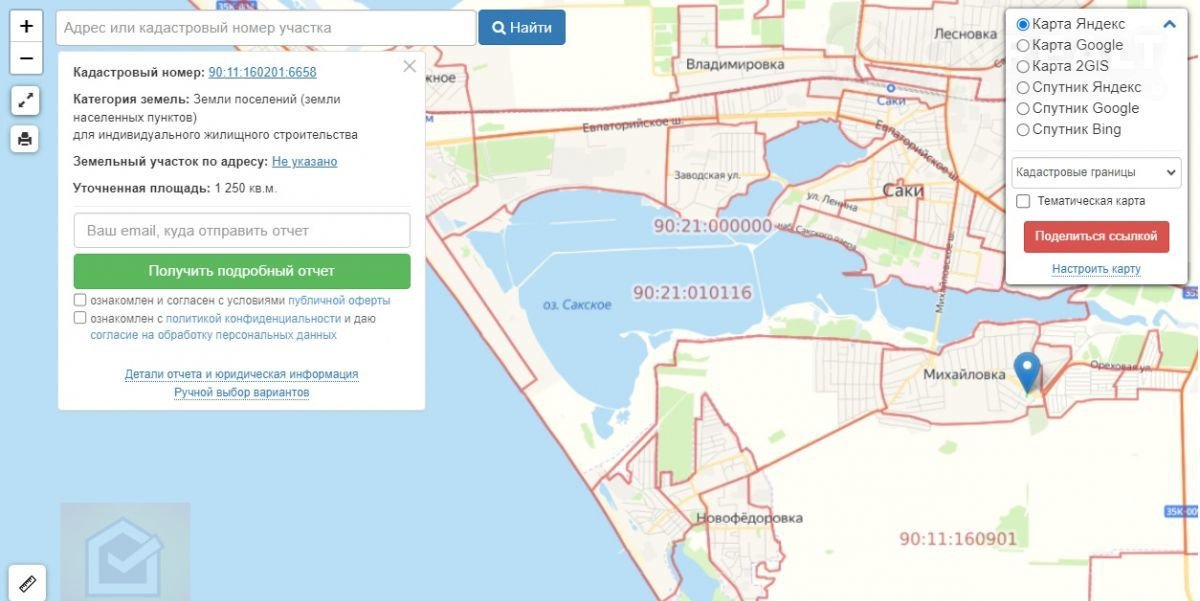Toggle fullscreen map with expand arrows icon
Screen dimensions: 1200x601
click(26, 101)
